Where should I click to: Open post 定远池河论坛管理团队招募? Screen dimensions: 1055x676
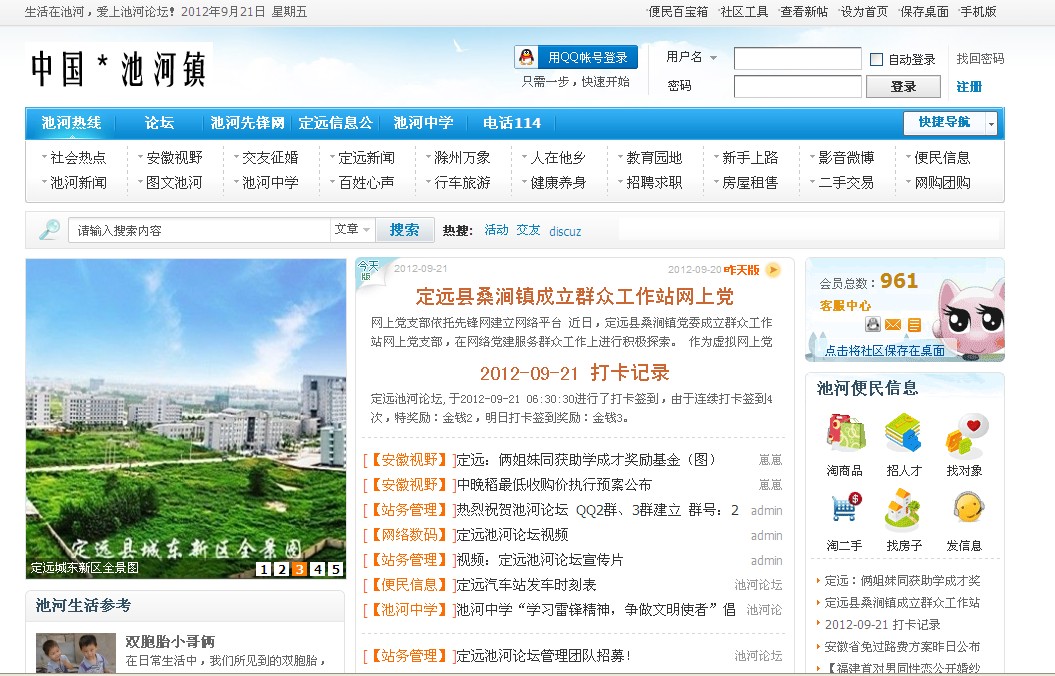pos(544,655)
